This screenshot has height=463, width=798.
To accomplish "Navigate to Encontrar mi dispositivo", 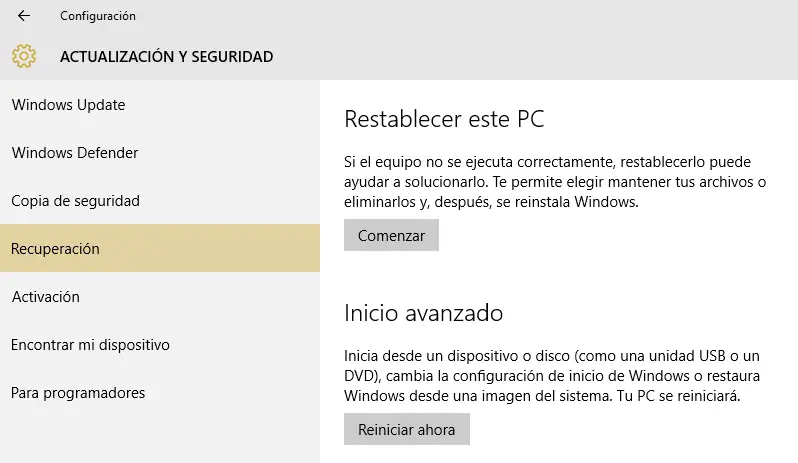I will (90, 345).
